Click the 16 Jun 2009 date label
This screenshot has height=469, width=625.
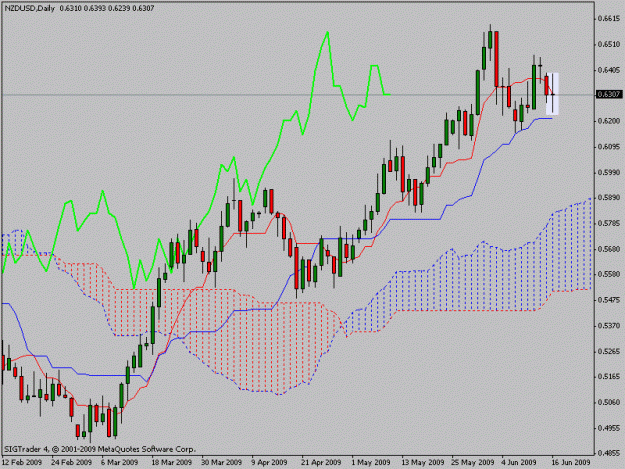coord(571,463)
